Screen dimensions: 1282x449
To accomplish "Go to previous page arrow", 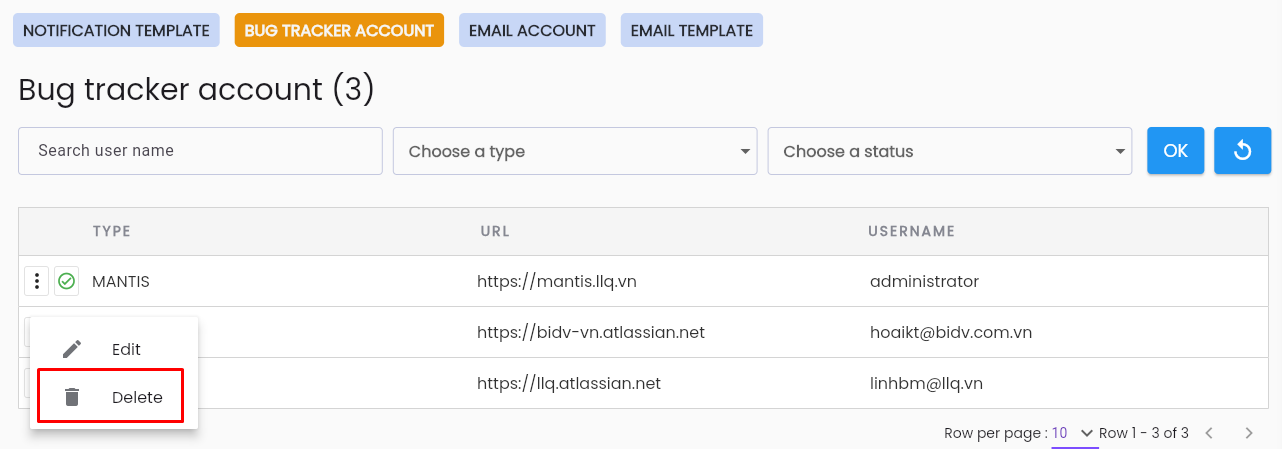I will pos(1209,433).
